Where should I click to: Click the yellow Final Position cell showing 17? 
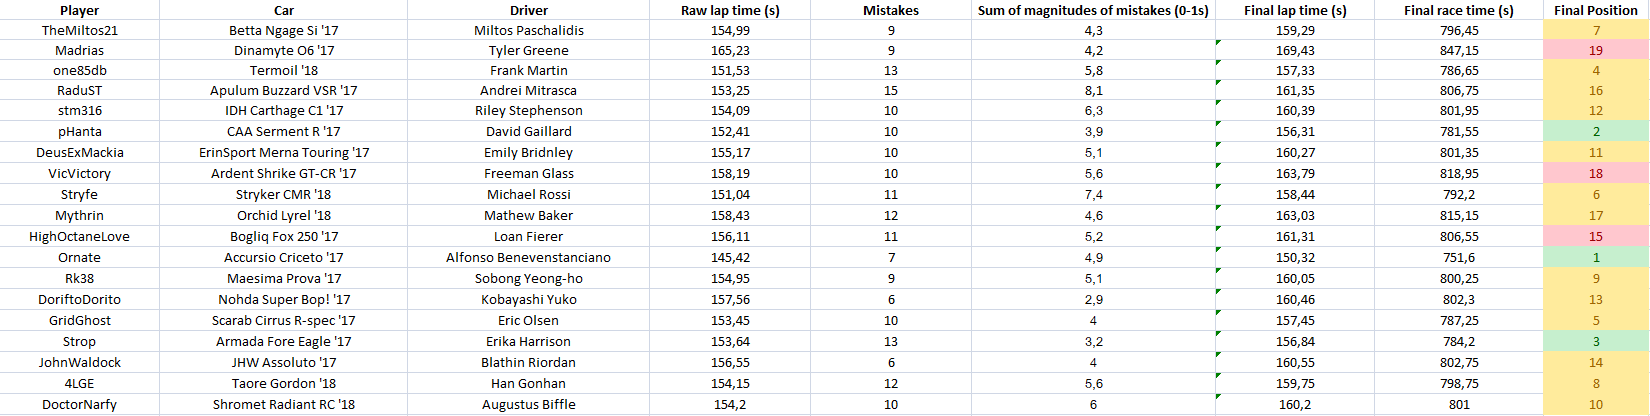pos(1595,215)
